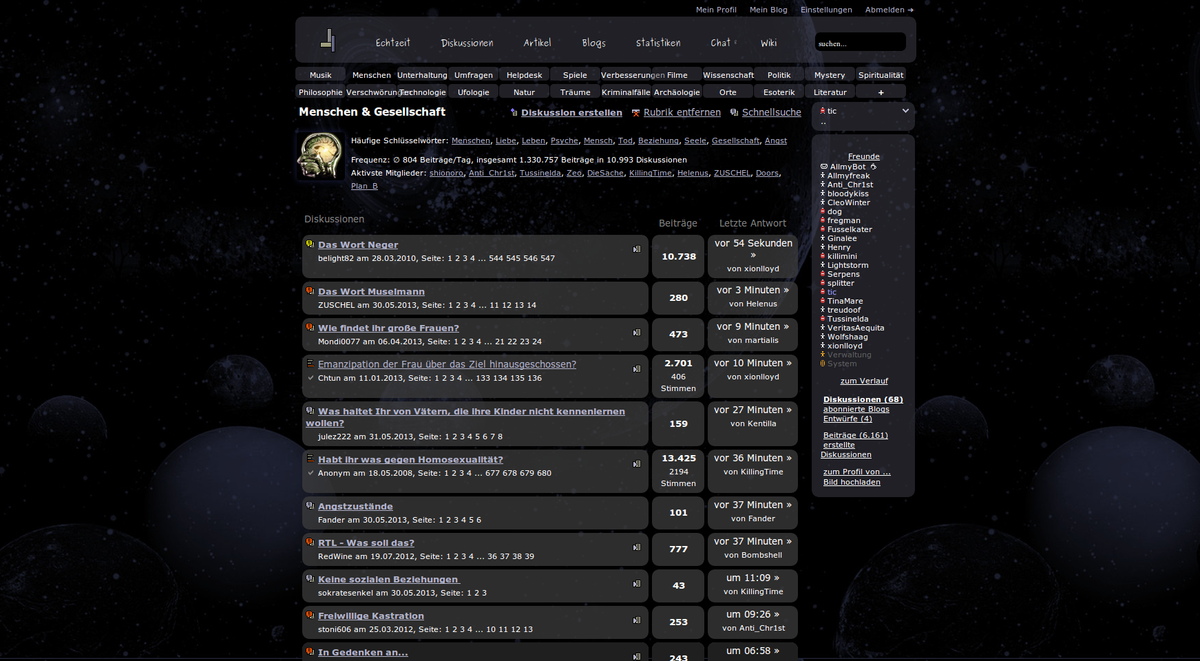Focus the 'suchen...' search field

click(x=860, y=43)
